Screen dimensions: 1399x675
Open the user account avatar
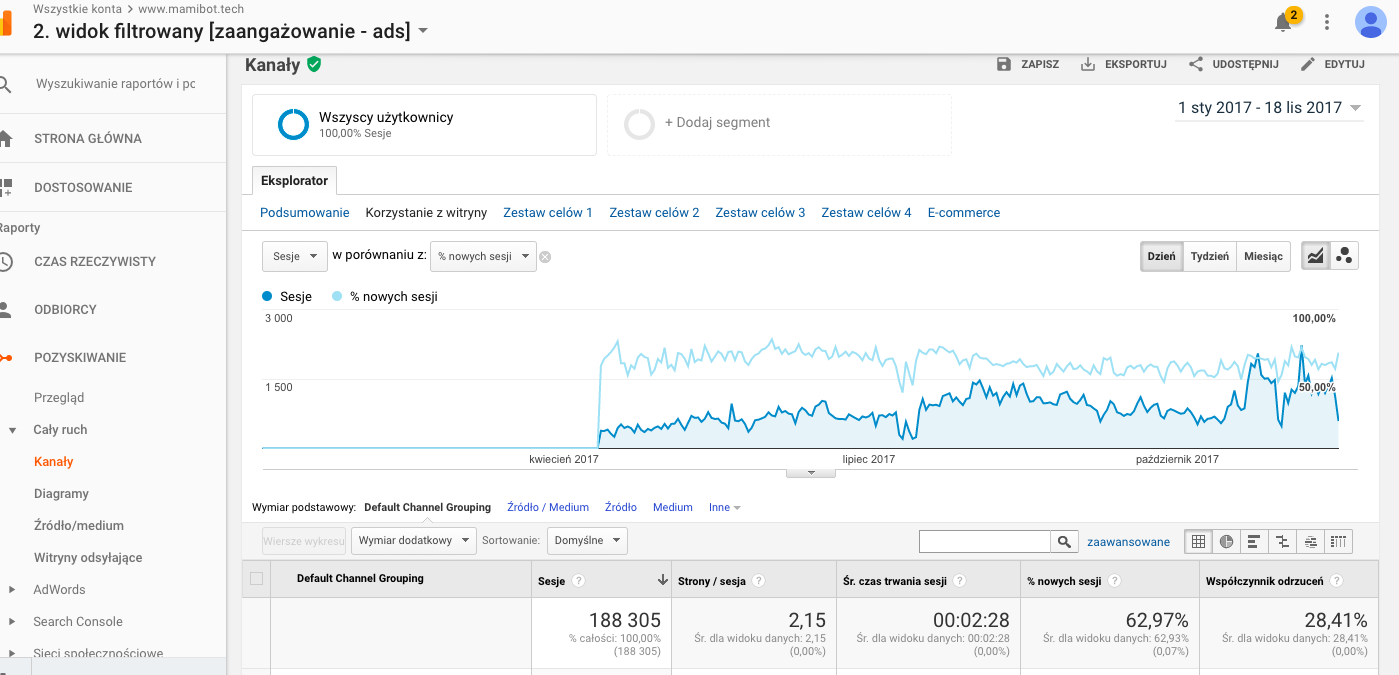tap(1369, 22)
